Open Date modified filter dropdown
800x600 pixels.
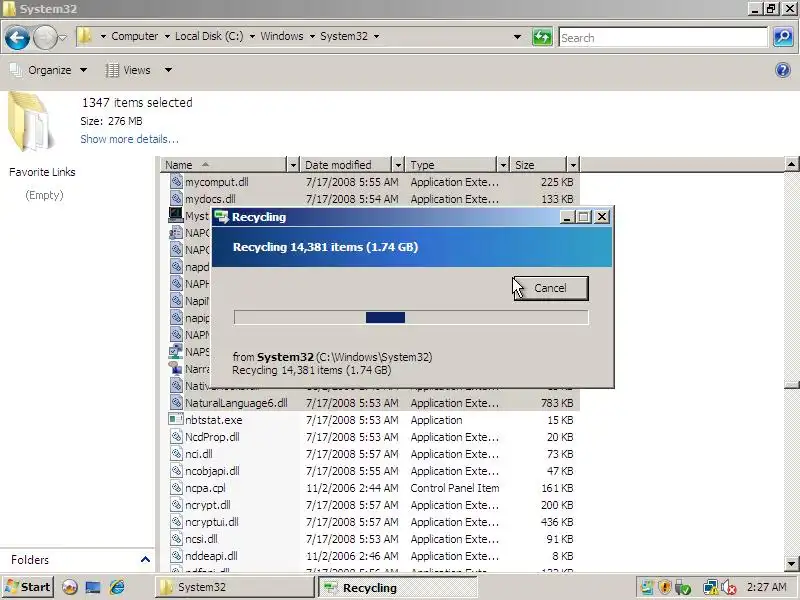point(398,165)
